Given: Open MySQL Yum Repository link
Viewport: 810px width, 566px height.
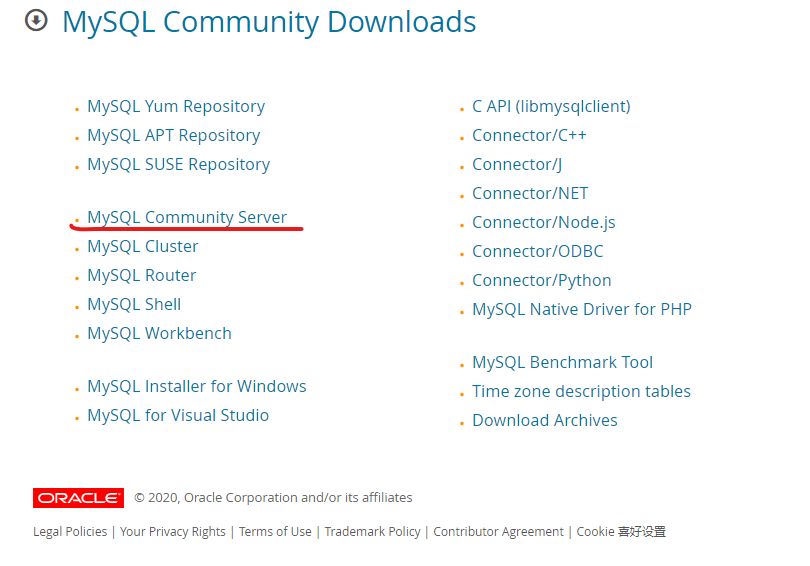Looking at the screenshot, I should click(176, 106).
